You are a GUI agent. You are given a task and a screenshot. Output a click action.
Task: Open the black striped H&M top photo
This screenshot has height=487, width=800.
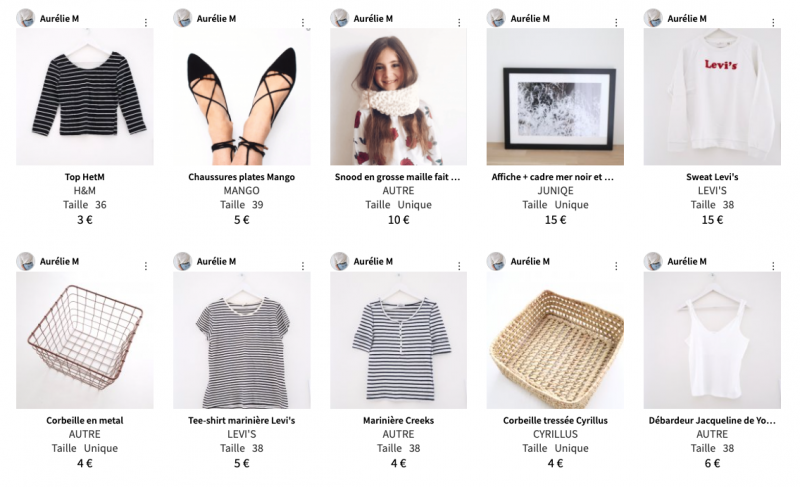pos(85,96)
